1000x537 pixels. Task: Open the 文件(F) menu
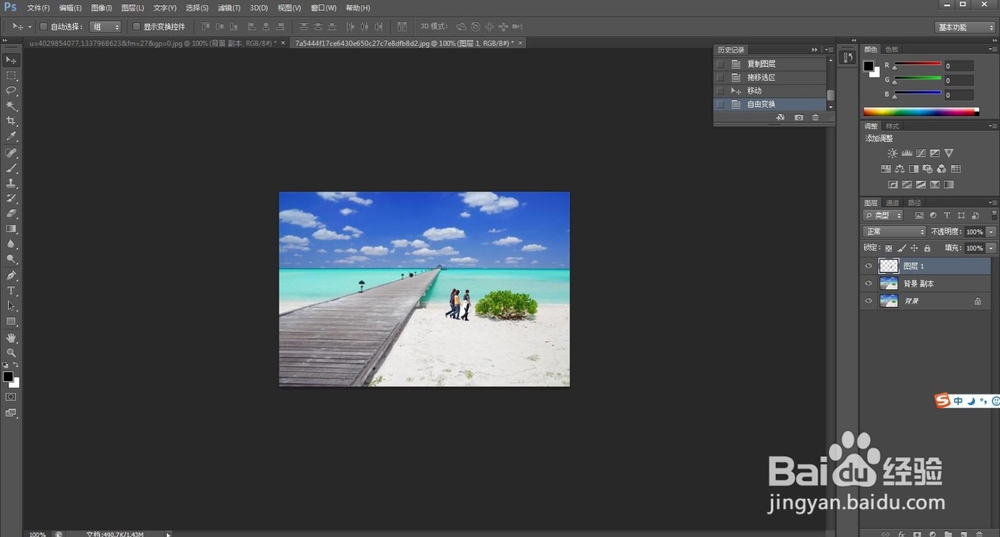point(38,8)
